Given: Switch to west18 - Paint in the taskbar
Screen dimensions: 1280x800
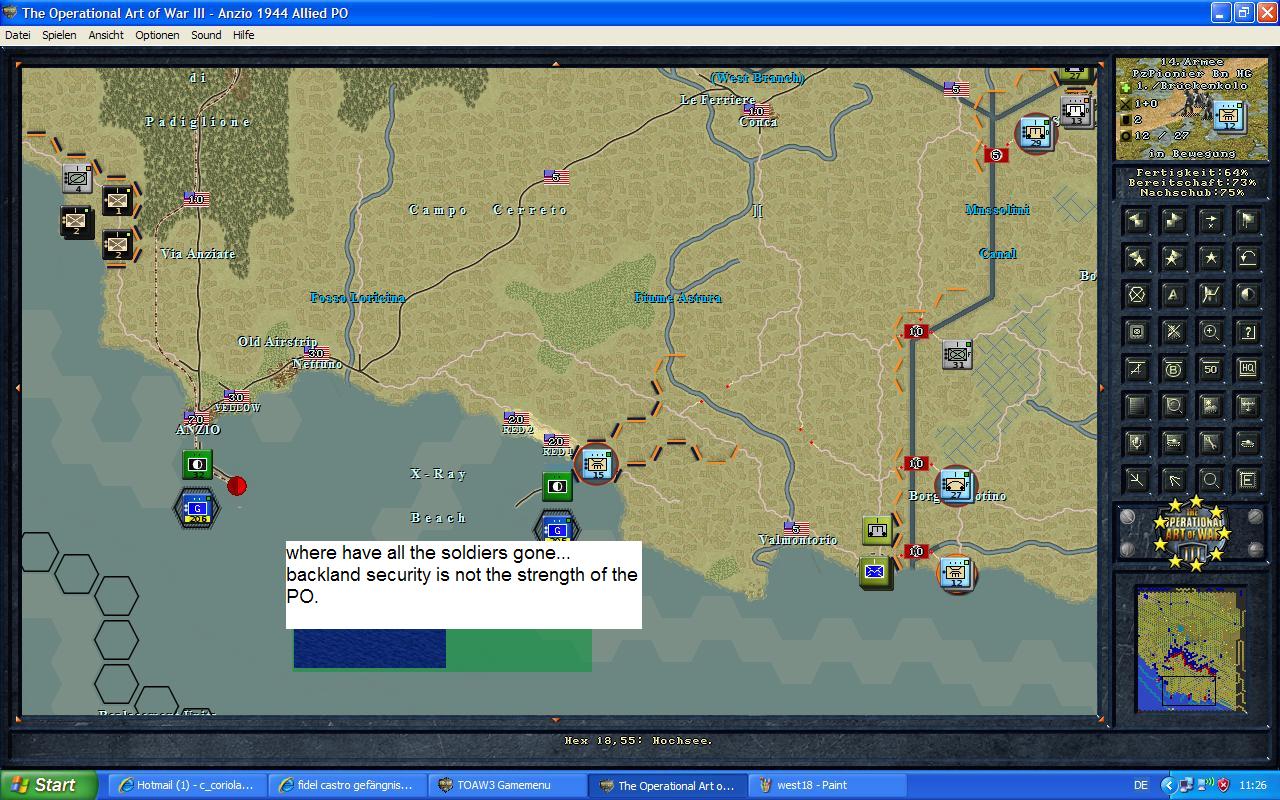Looking at the screenshot, I should [826, 785].
